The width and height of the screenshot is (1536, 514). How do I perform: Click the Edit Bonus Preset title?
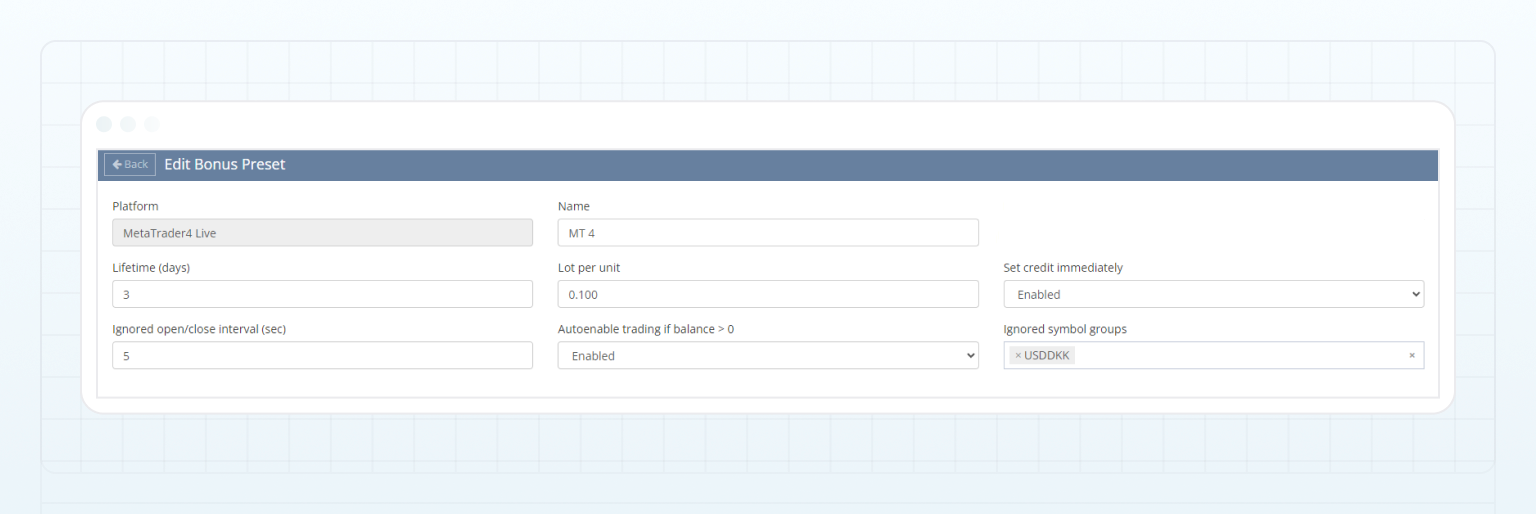[x=225, y=165]
